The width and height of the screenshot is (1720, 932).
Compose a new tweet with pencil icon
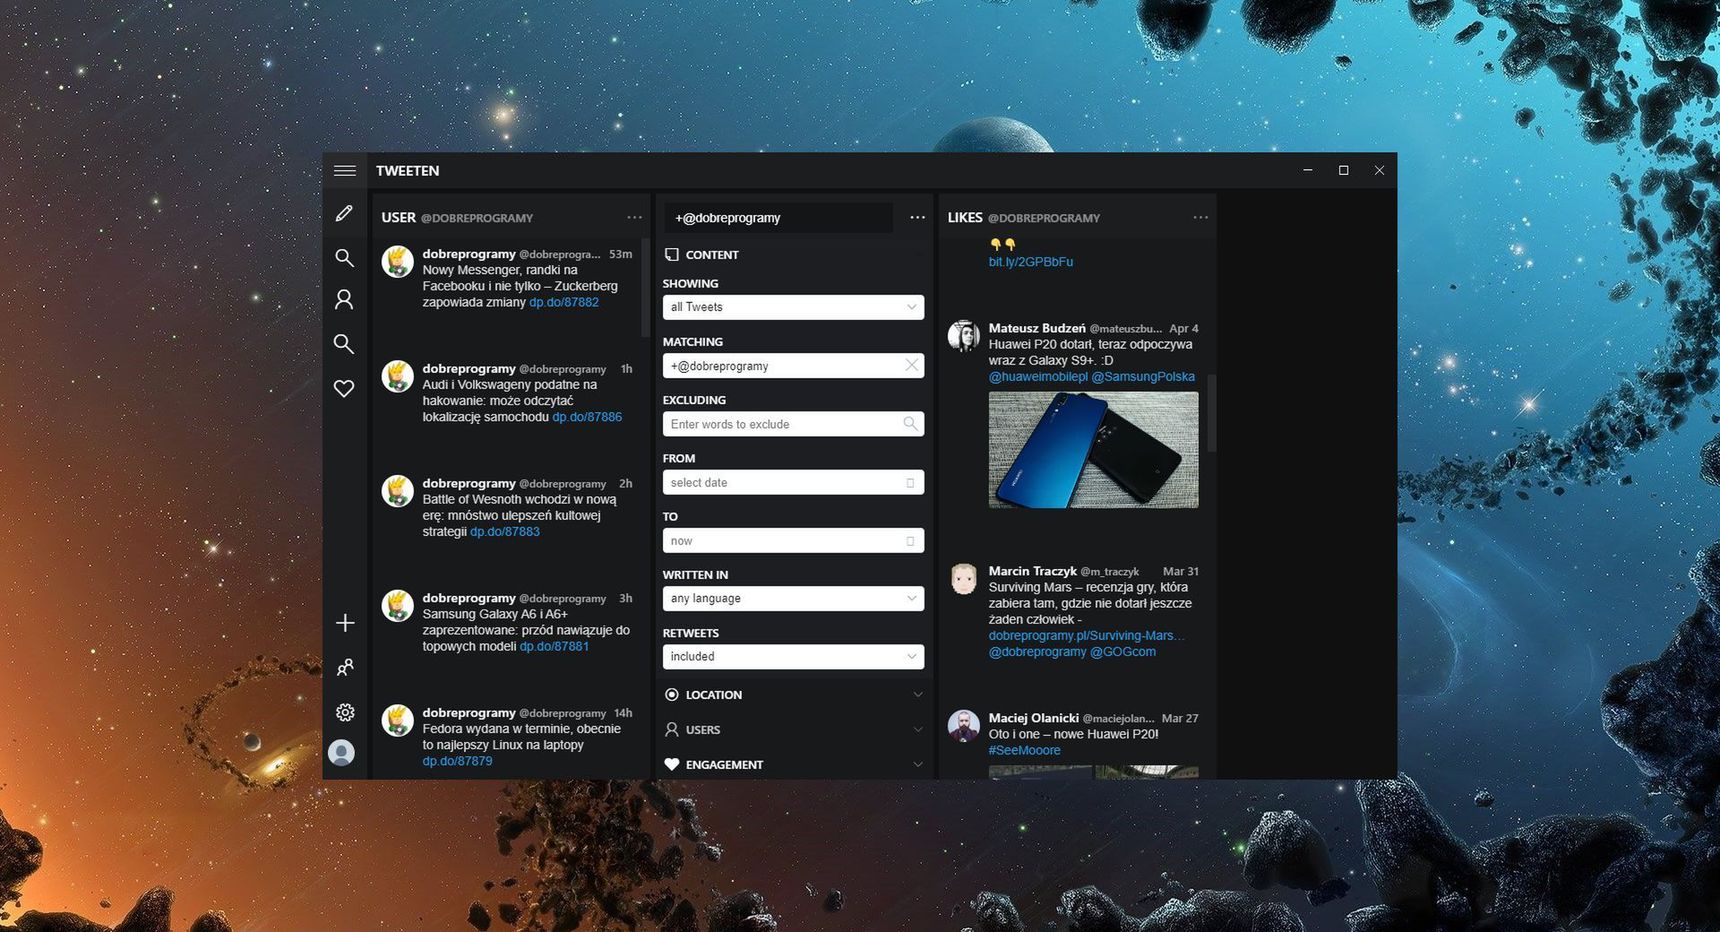tap(344, 214)
